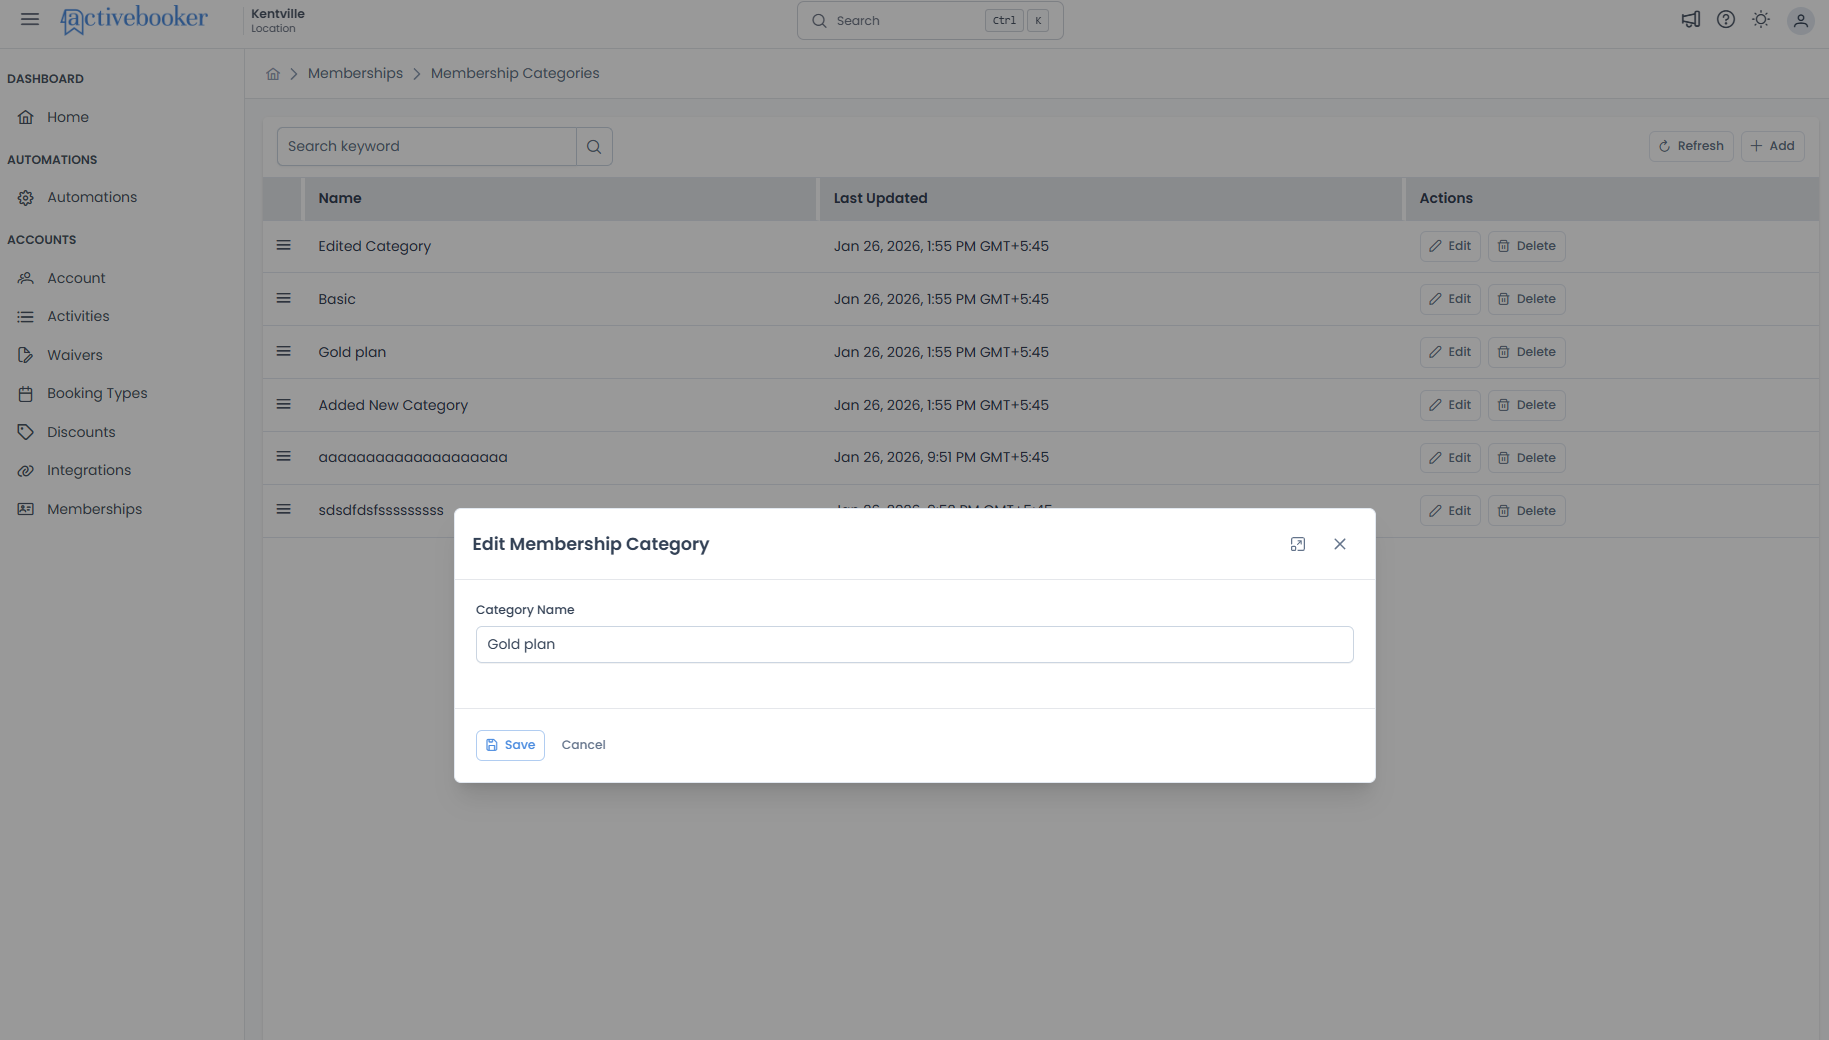
Task: Open the activebooker logo home link
Action: (134, 19)
